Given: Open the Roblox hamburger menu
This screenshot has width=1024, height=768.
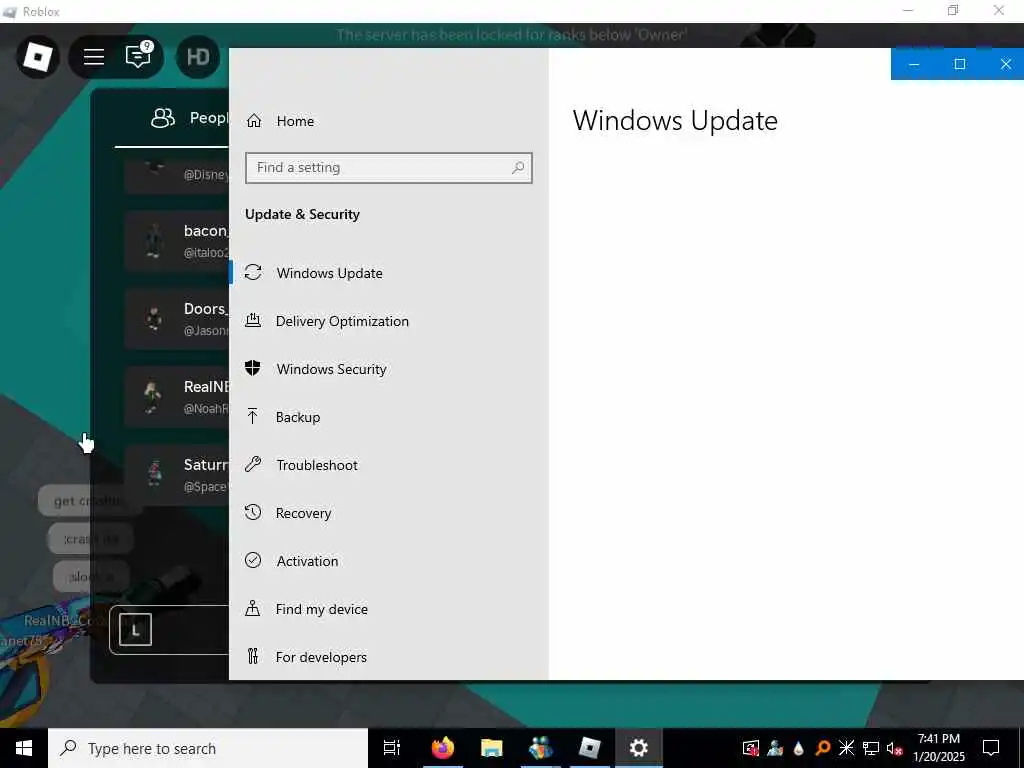Looking at the screenshot, I should pos(94,57).
